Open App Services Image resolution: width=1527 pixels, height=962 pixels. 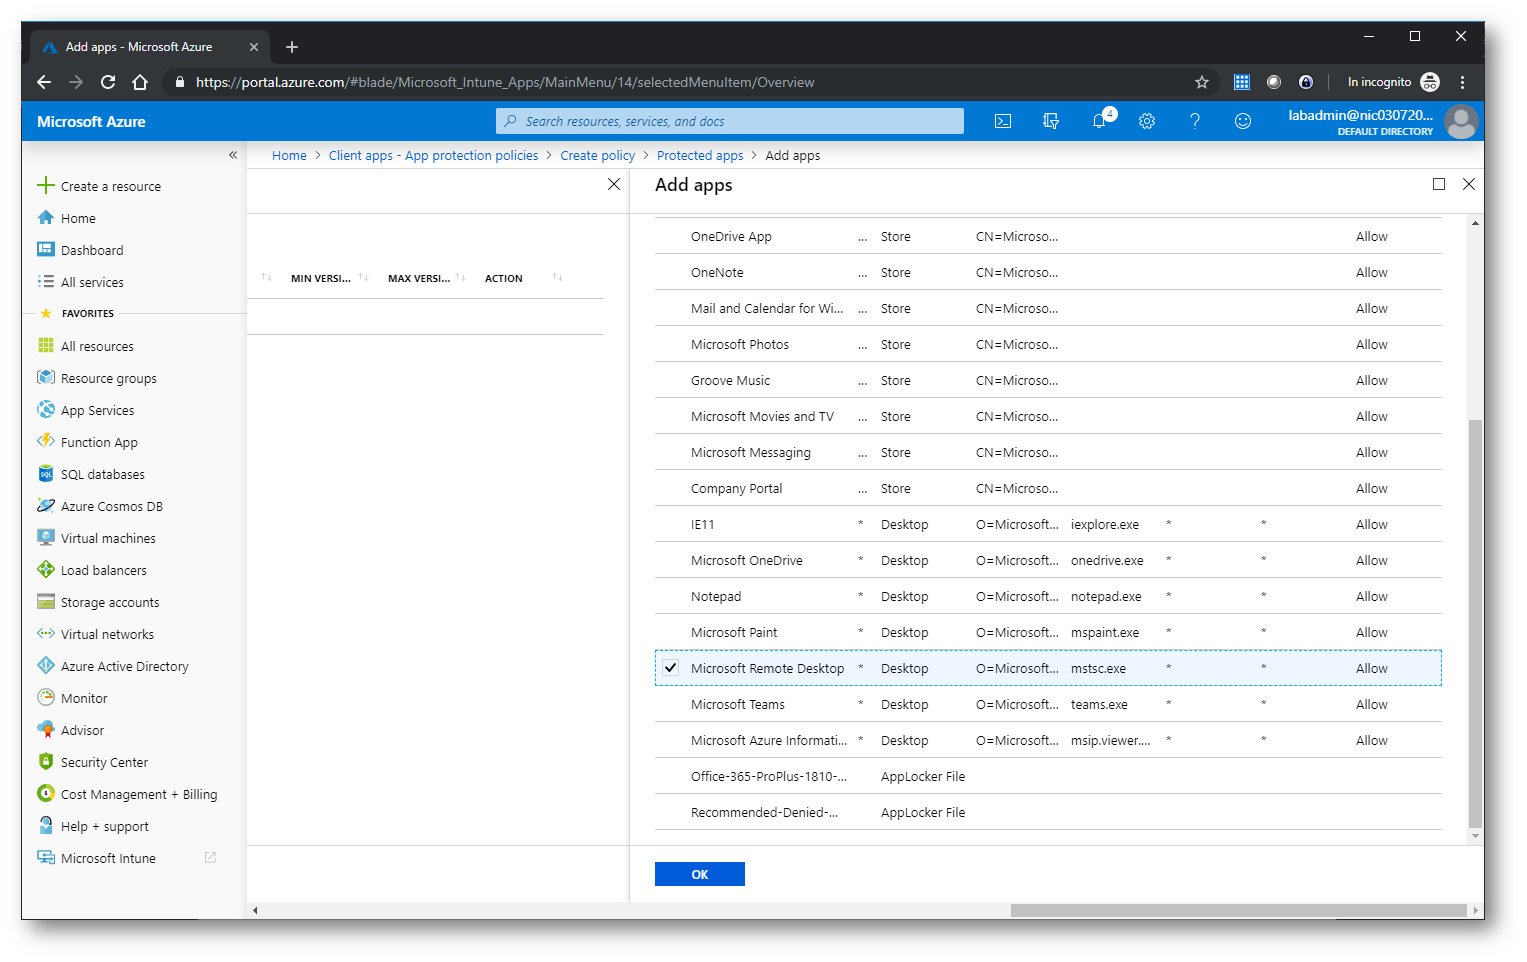click(x=97, y=410)
